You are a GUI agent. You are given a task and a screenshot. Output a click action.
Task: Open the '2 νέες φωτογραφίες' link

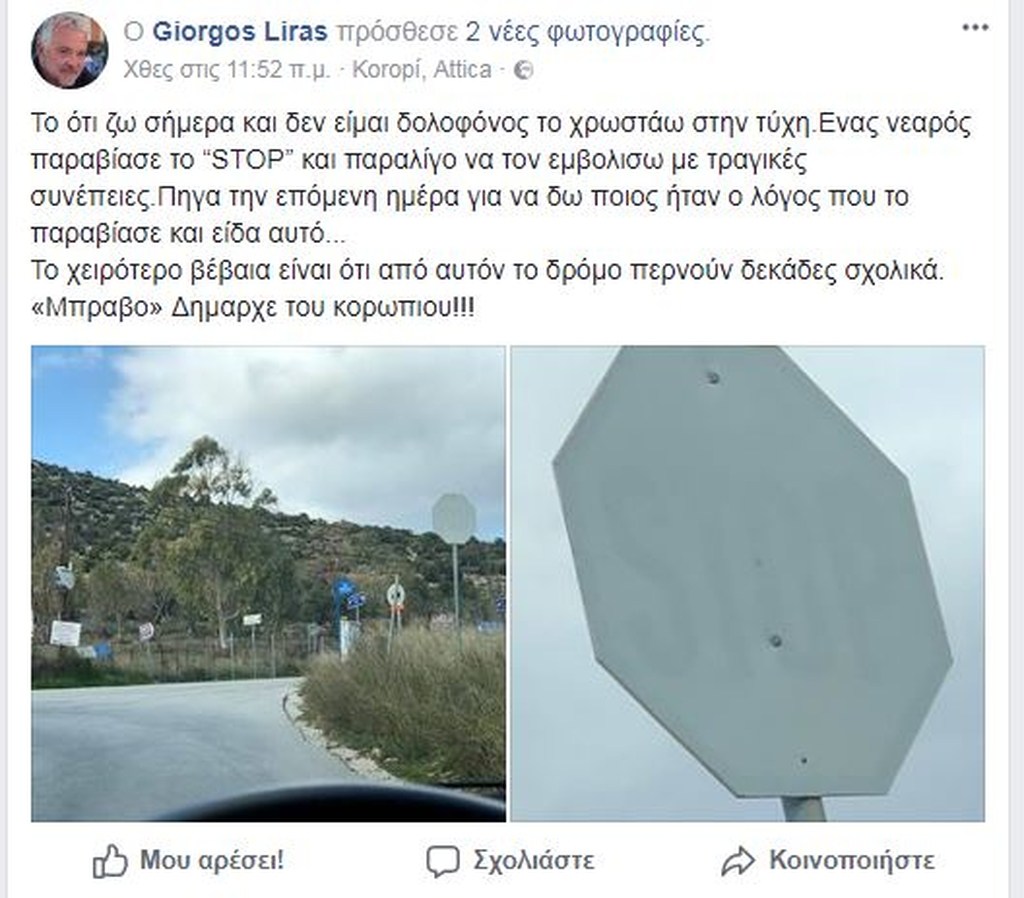pos(586,31)
